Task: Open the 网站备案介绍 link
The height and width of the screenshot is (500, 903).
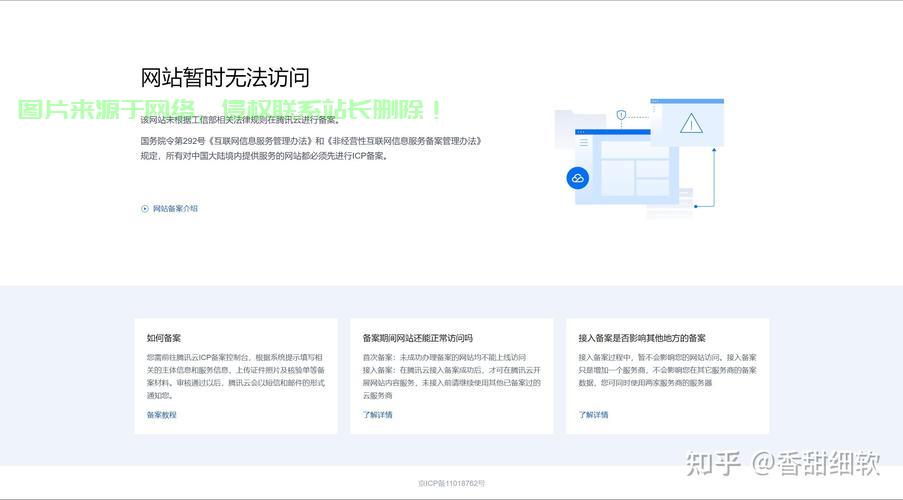Action: [175, 209]
